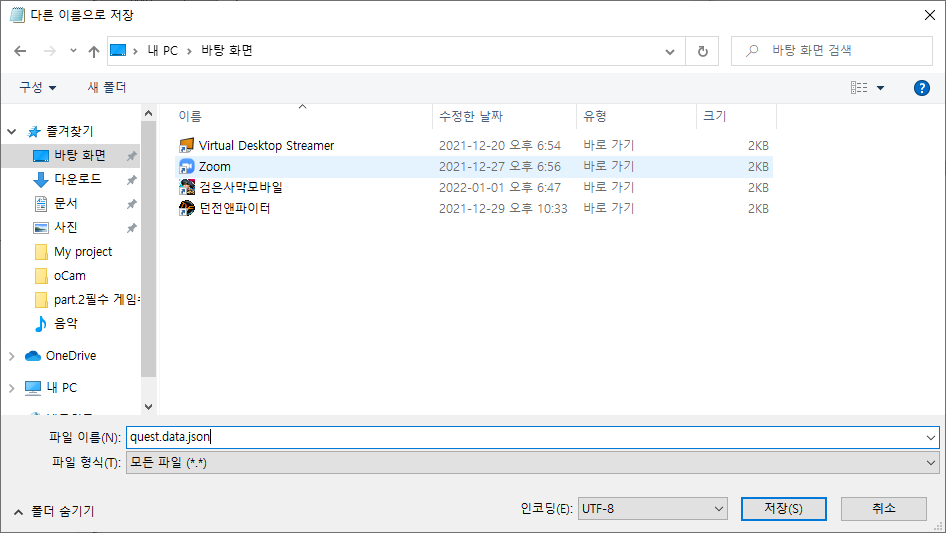Click the pin icon beside 다운로드
946x533 pixels.
pos(132,180)
